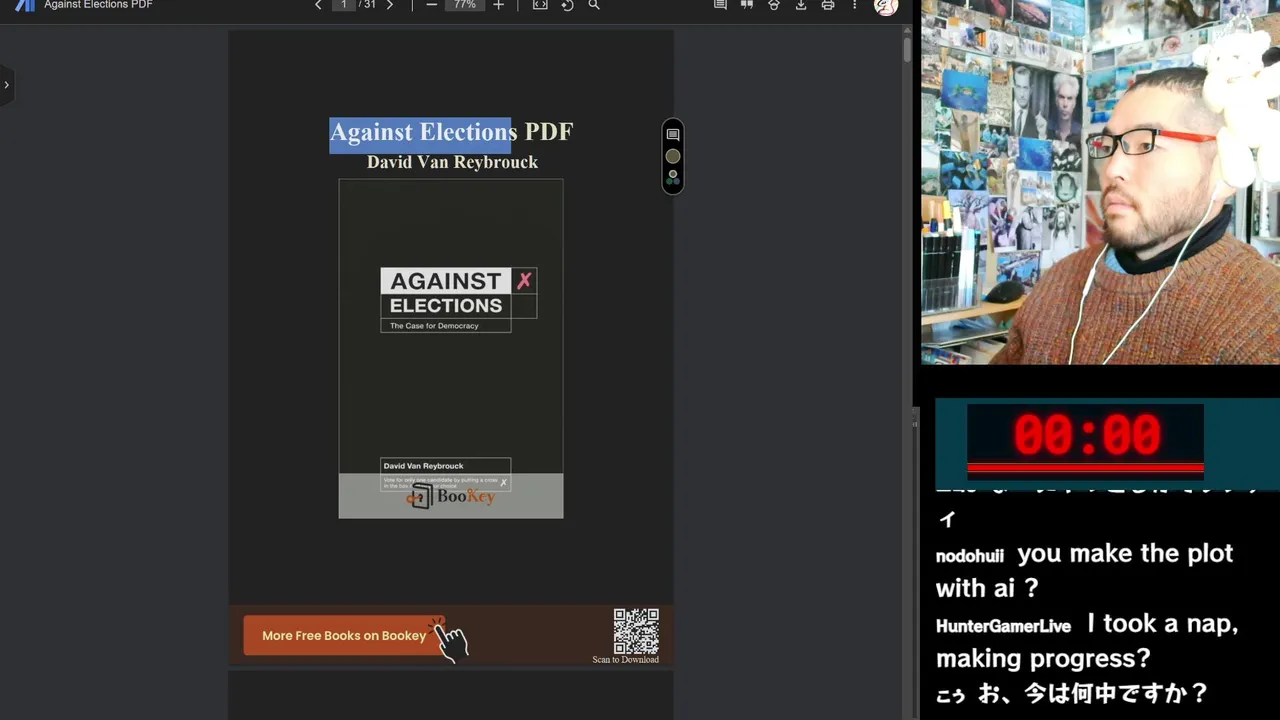
Task: Zoom out with the minus button
Action: pyautogui.click(x=431, y=5)
